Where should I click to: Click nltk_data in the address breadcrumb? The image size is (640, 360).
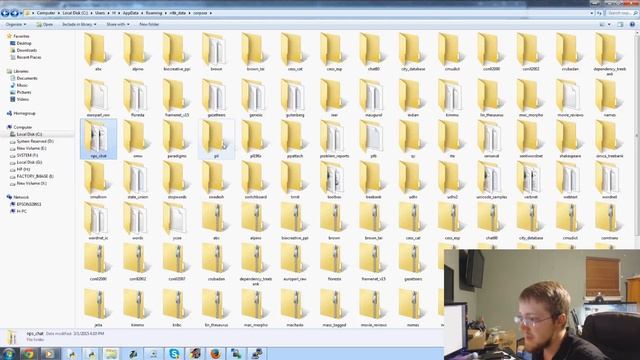tap(178, 13)
